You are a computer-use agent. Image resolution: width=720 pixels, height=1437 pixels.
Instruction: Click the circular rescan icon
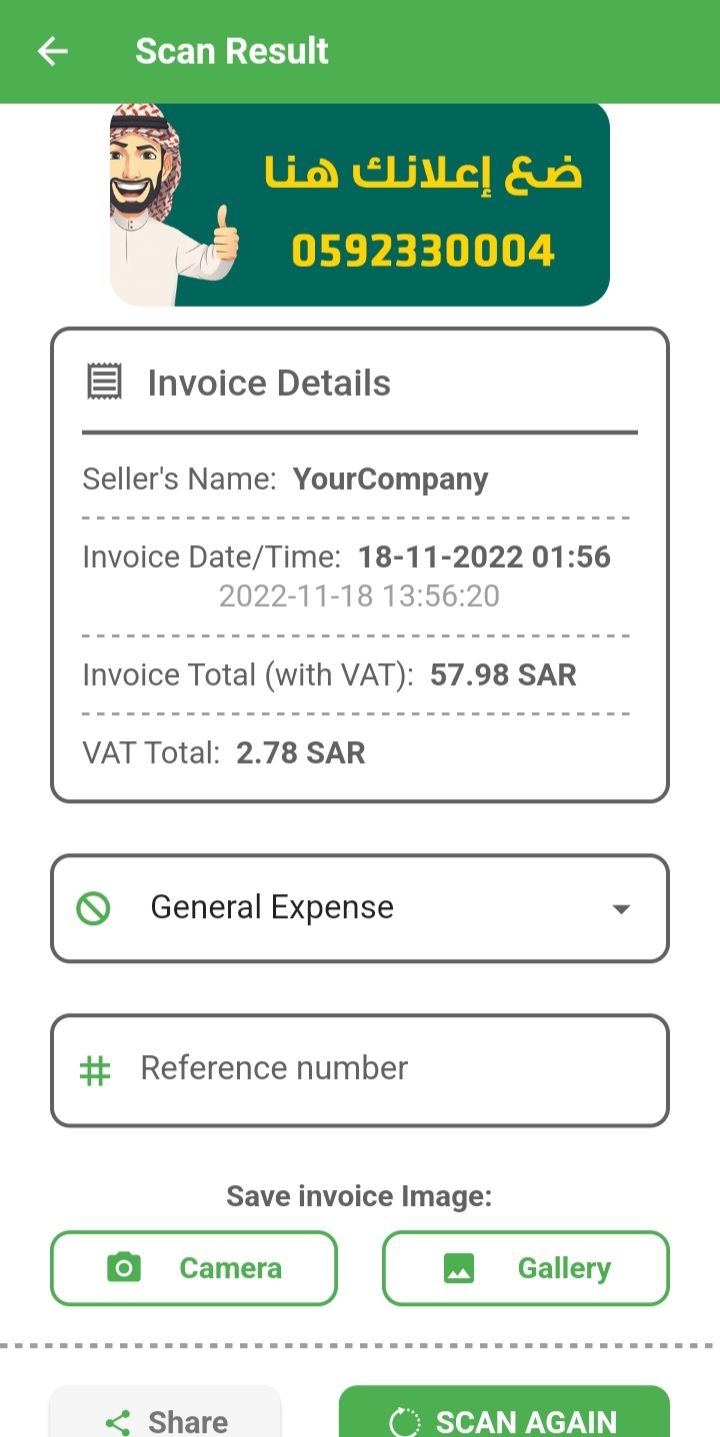click(404, 1421)
